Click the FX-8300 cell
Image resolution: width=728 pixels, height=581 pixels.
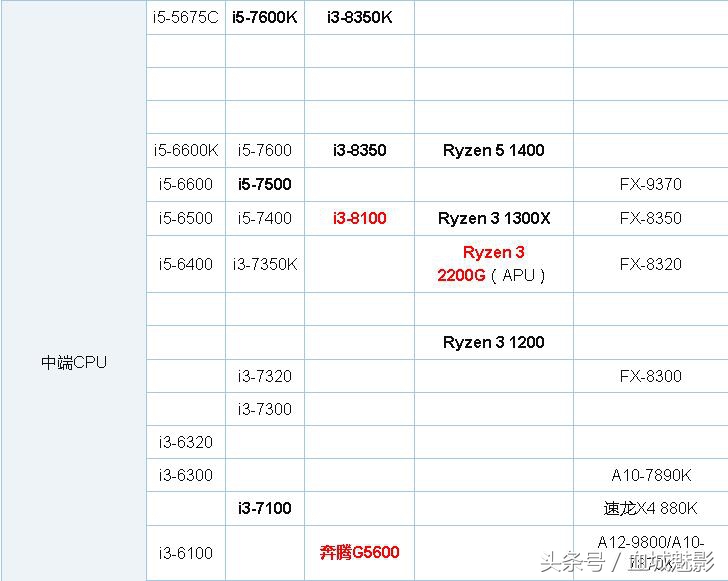(x=650, y=376)
